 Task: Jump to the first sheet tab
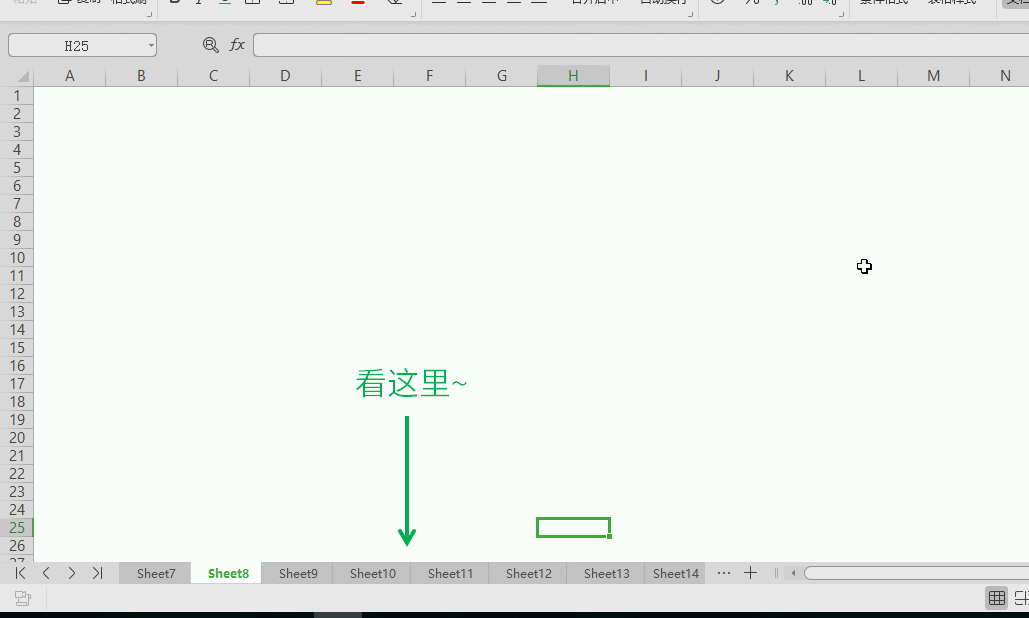pyautogui.click(x=20, y=573)
